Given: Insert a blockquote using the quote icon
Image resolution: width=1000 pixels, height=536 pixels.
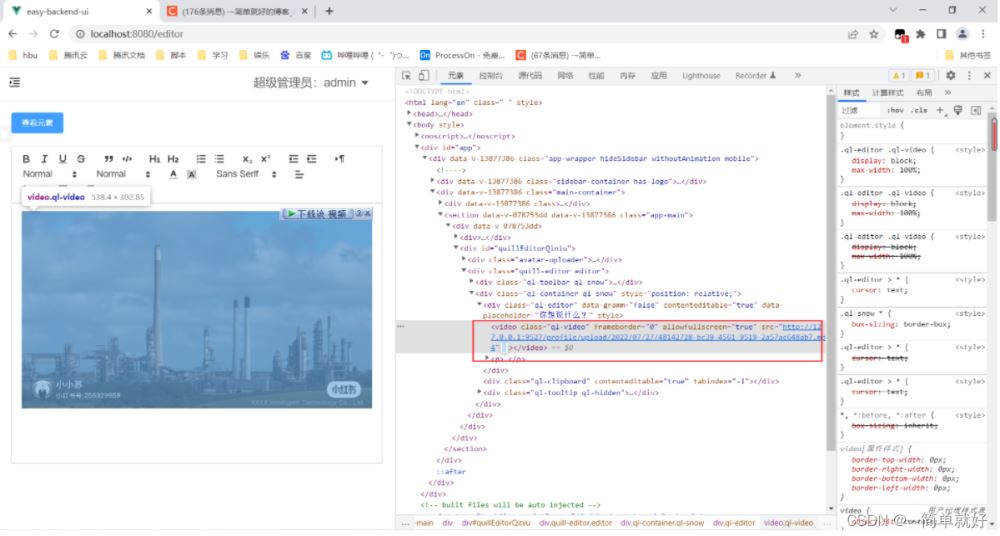Looking at the screenshot, I should (109, 159).
